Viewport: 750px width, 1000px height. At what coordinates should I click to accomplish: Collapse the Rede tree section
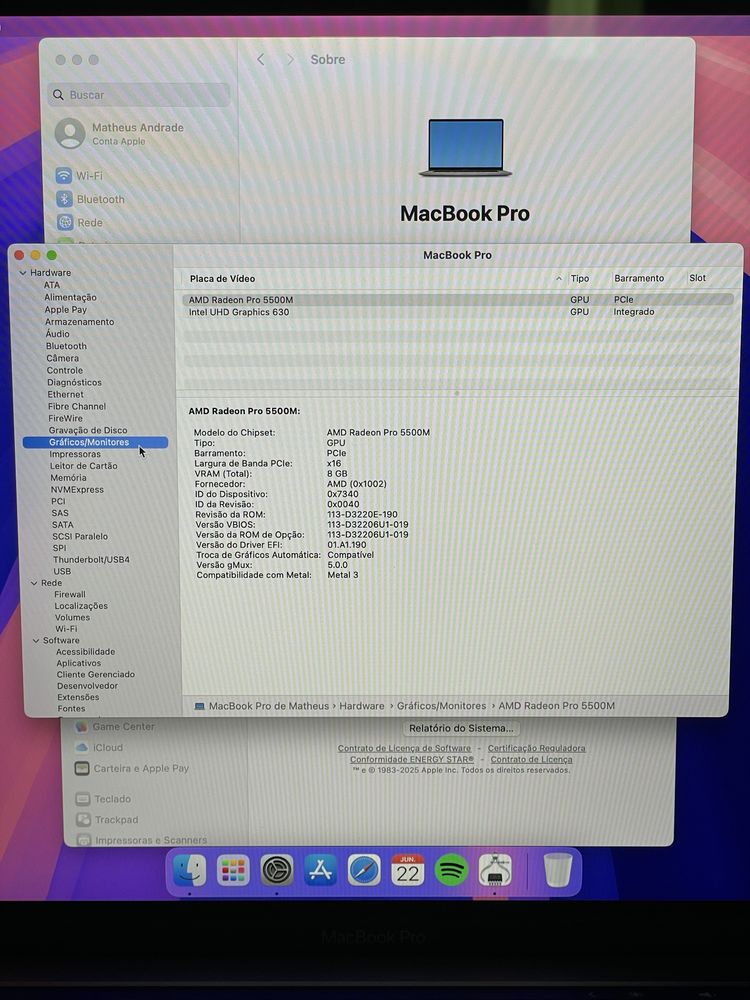(34, 583)
